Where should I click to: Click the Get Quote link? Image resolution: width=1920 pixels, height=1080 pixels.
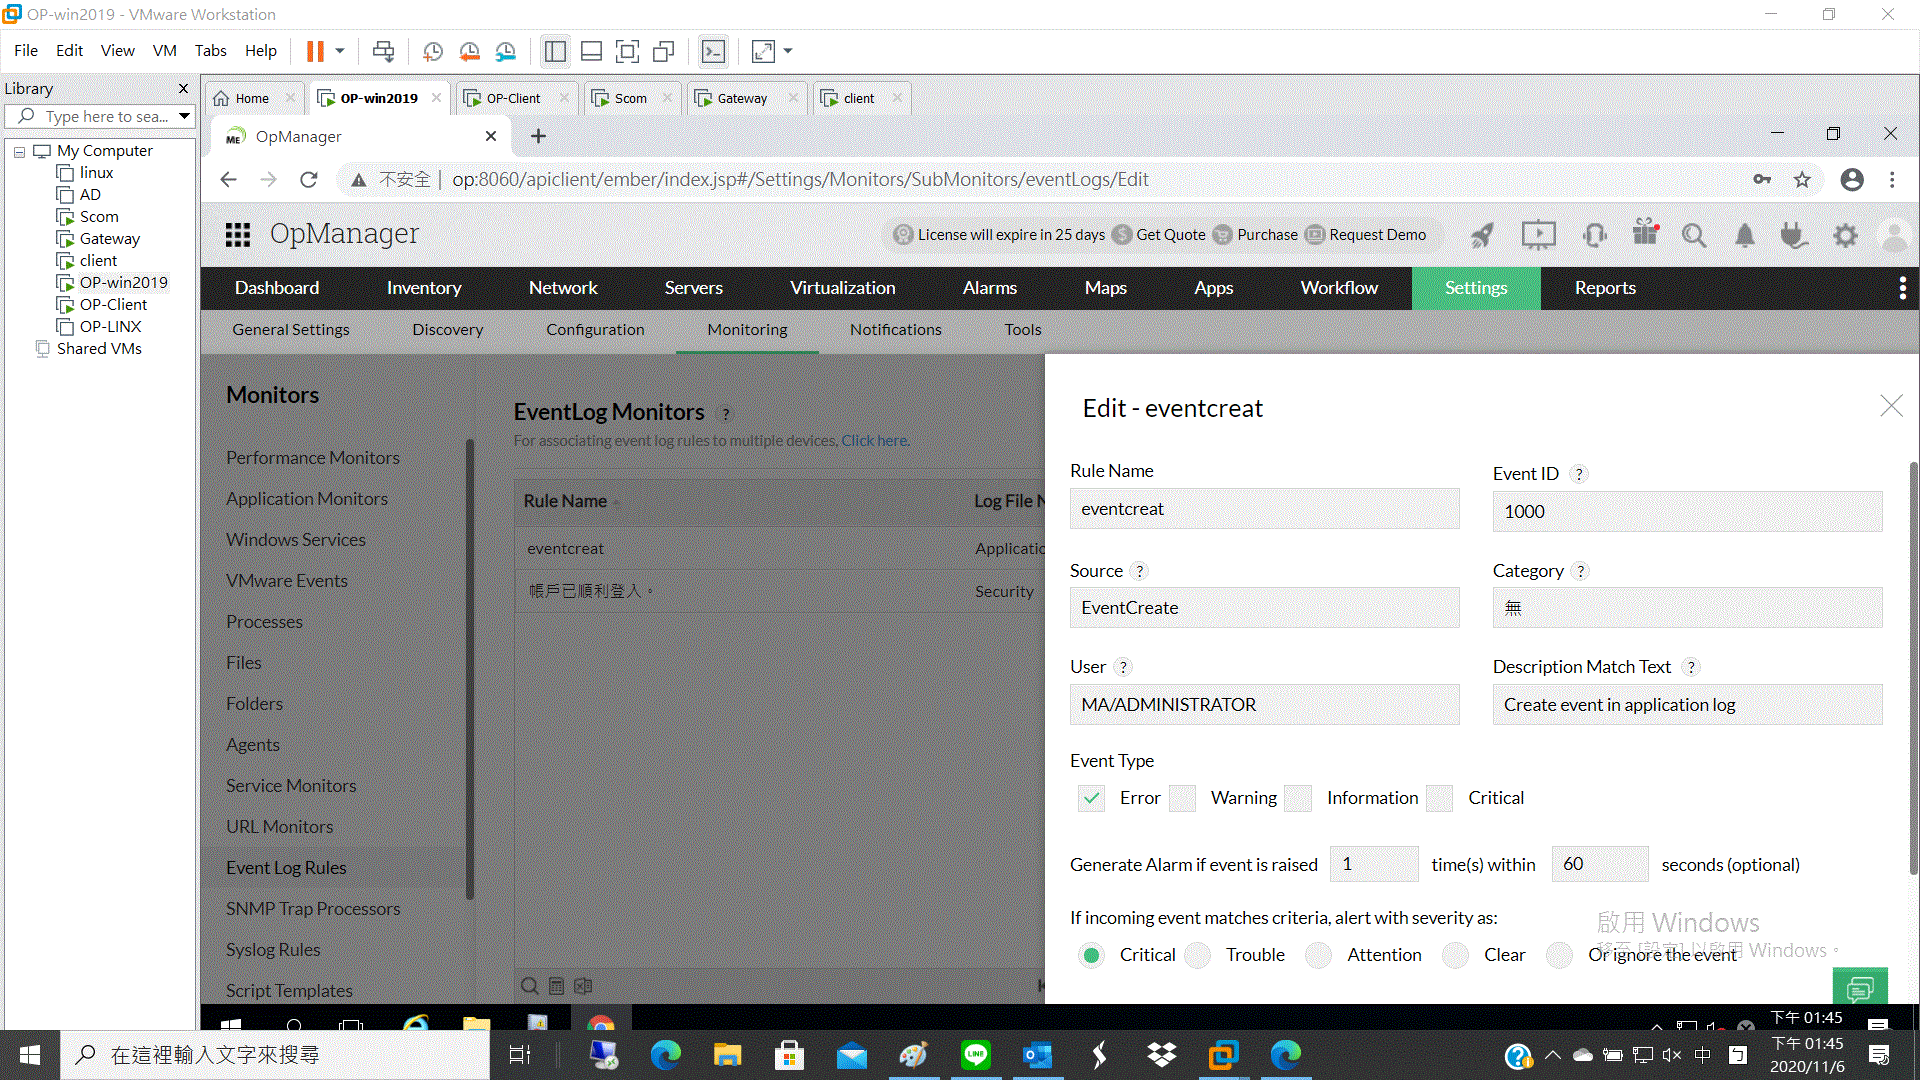pyautogui.click(x=1170, y=235)
